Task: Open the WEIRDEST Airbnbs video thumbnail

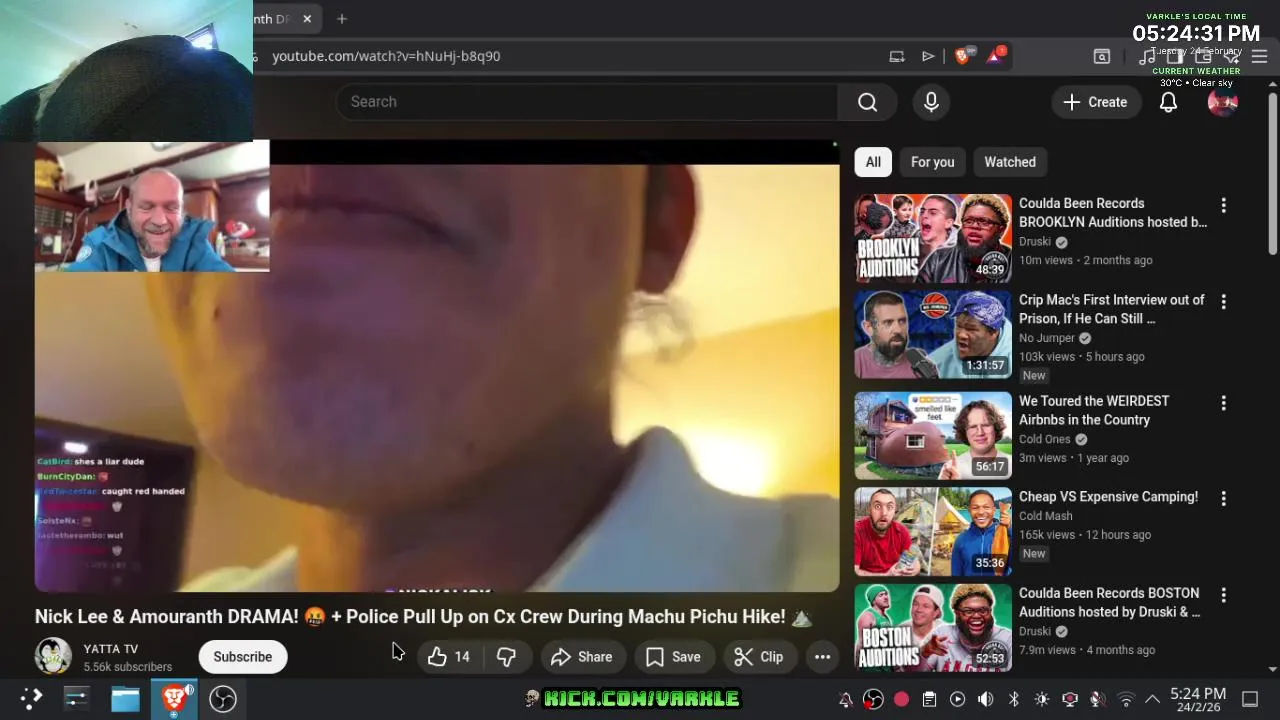Action: tap(933, 435)
